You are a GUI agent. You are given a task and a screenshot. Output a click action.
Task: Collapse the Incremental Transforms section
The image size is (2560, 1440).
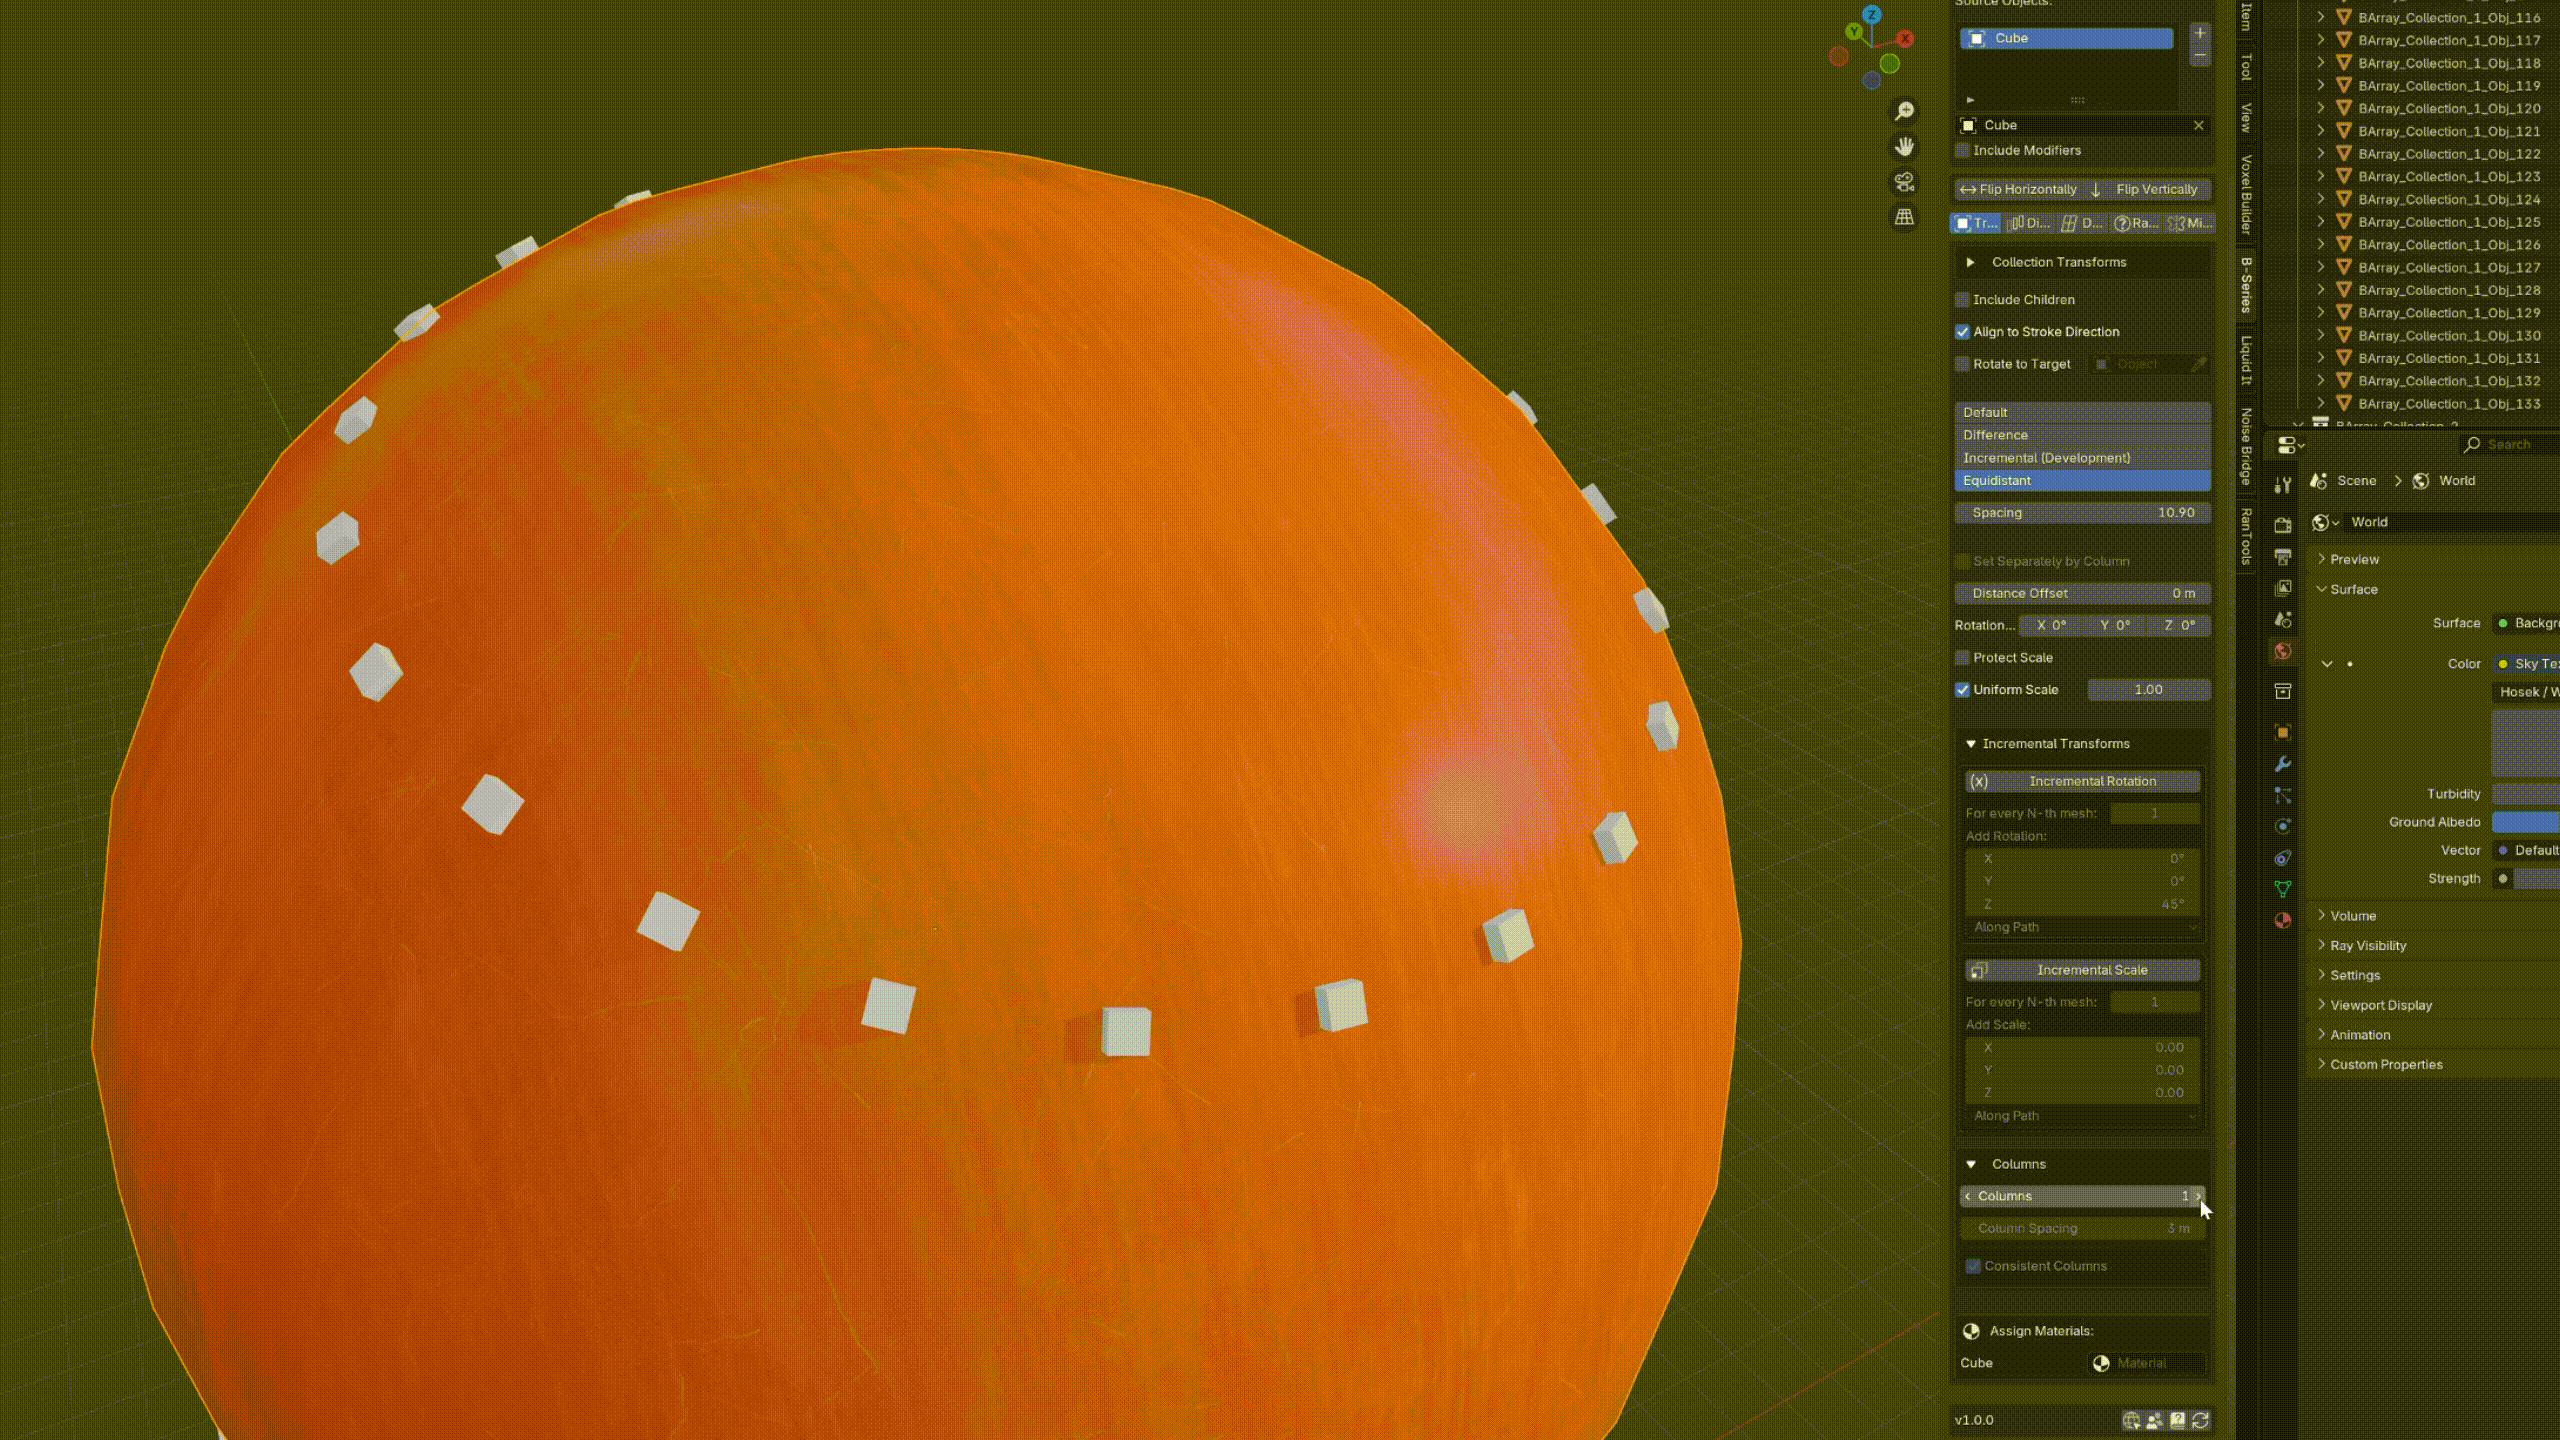[x=1970, y=744]
